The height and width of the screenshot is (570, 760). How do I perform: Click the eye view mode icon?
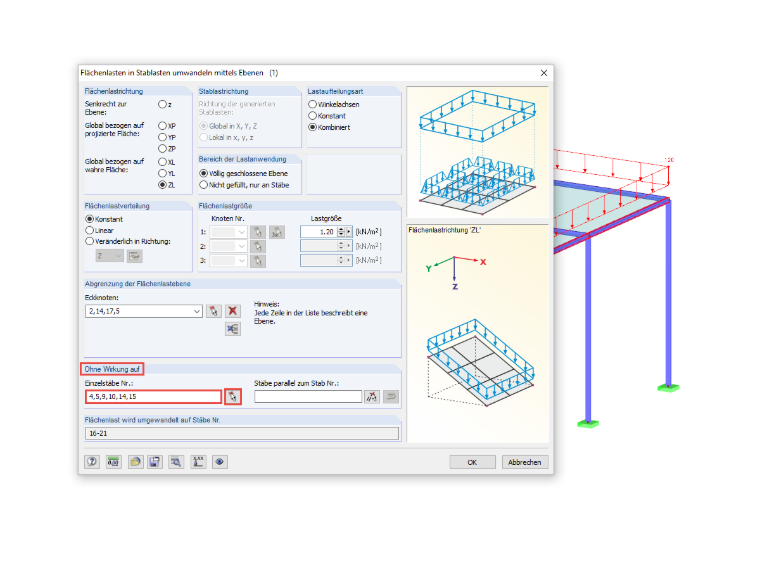(220, 462)
